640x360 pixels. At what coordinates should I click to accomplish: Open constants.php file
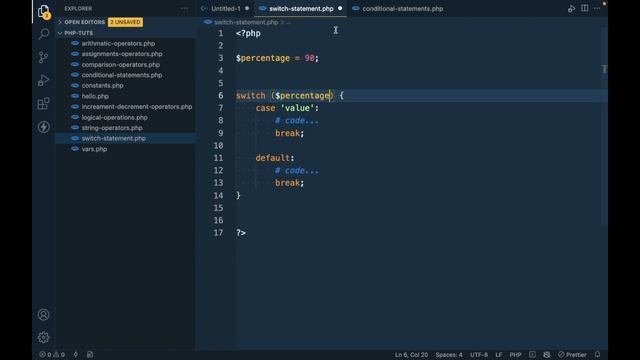(102, 86)
